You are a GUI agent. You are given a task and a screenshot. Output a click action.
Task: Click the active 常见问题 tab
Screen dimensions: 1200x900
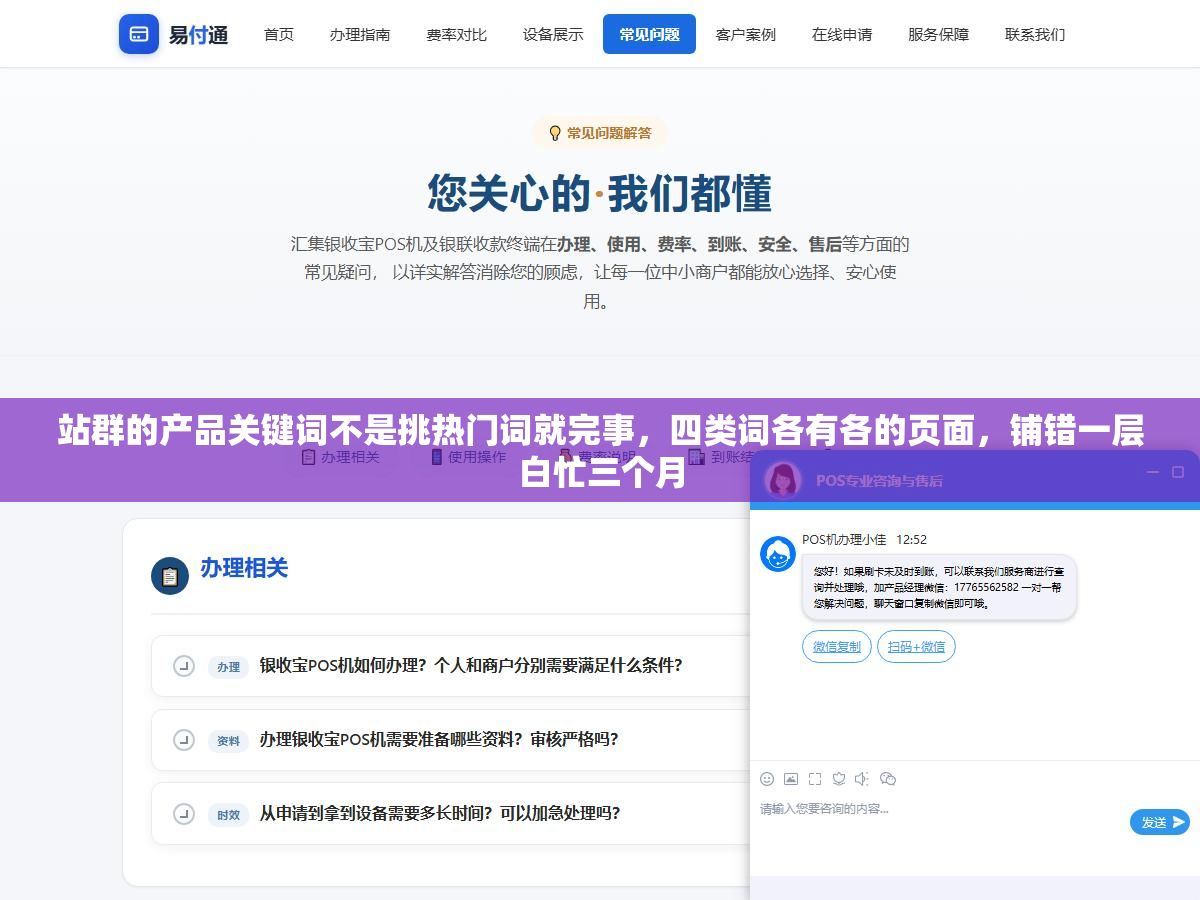click(649, 34)
